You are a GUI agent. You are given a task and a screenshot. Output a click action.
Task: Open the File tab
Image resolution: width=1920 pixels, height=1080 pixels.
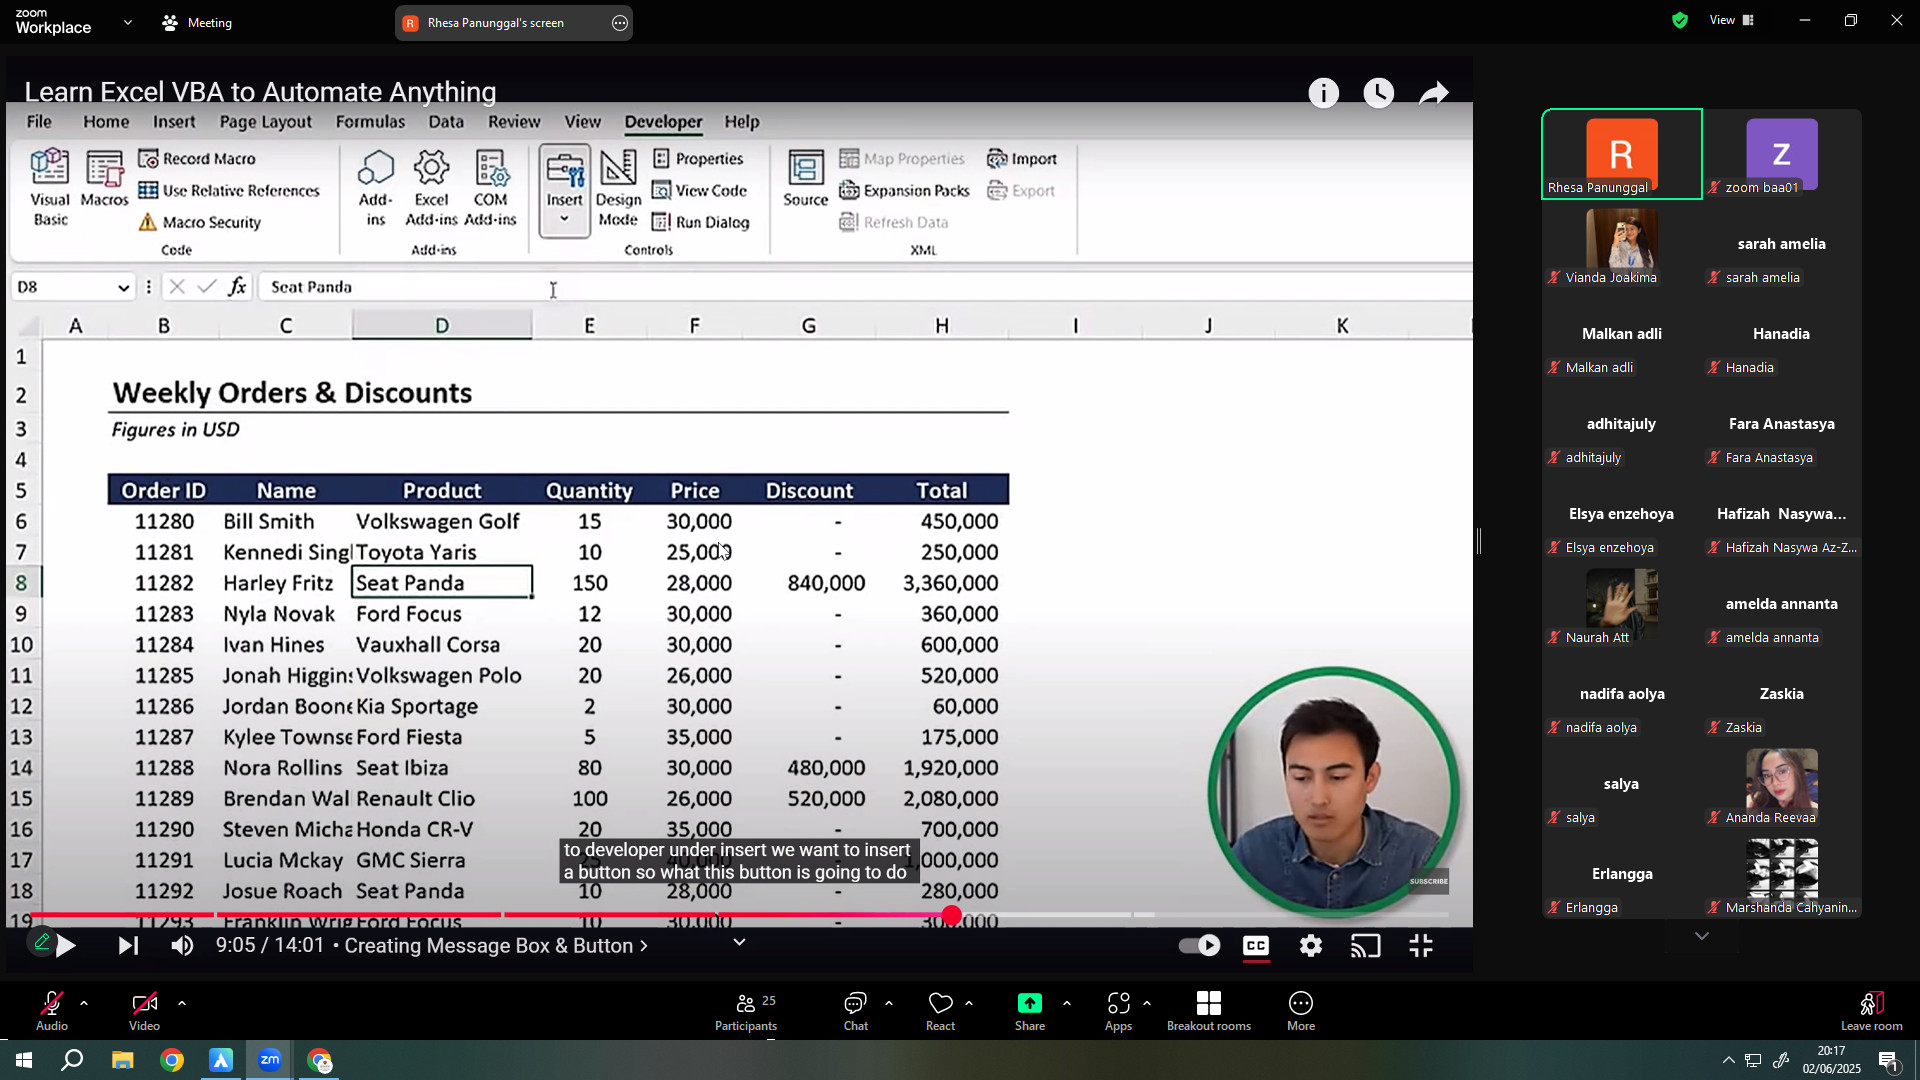click(x=39, y=122)
